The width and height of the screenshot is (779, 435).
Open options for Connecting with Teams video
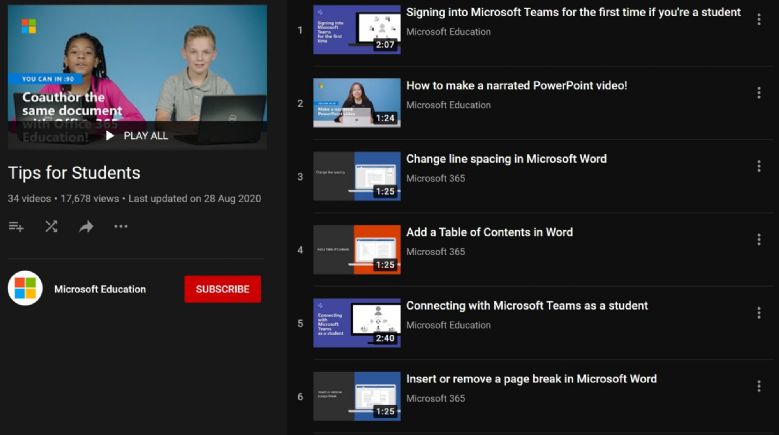coord(759,313)
